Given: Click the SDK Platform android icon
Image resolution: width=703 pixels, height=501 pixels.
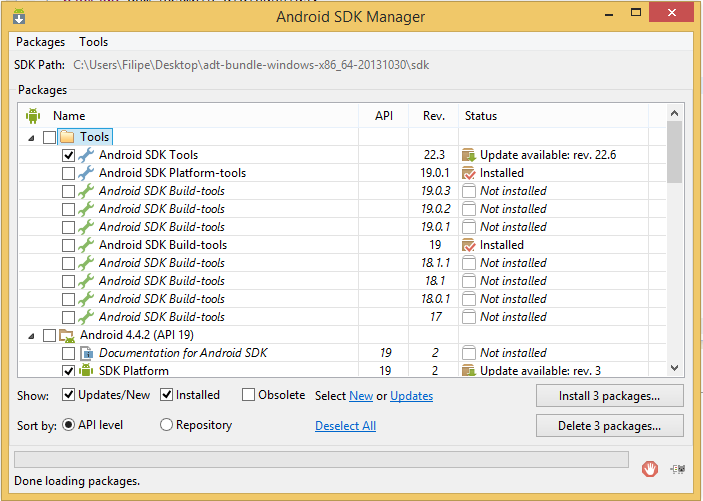Looking at the screenshot, I should pos(86,370).
